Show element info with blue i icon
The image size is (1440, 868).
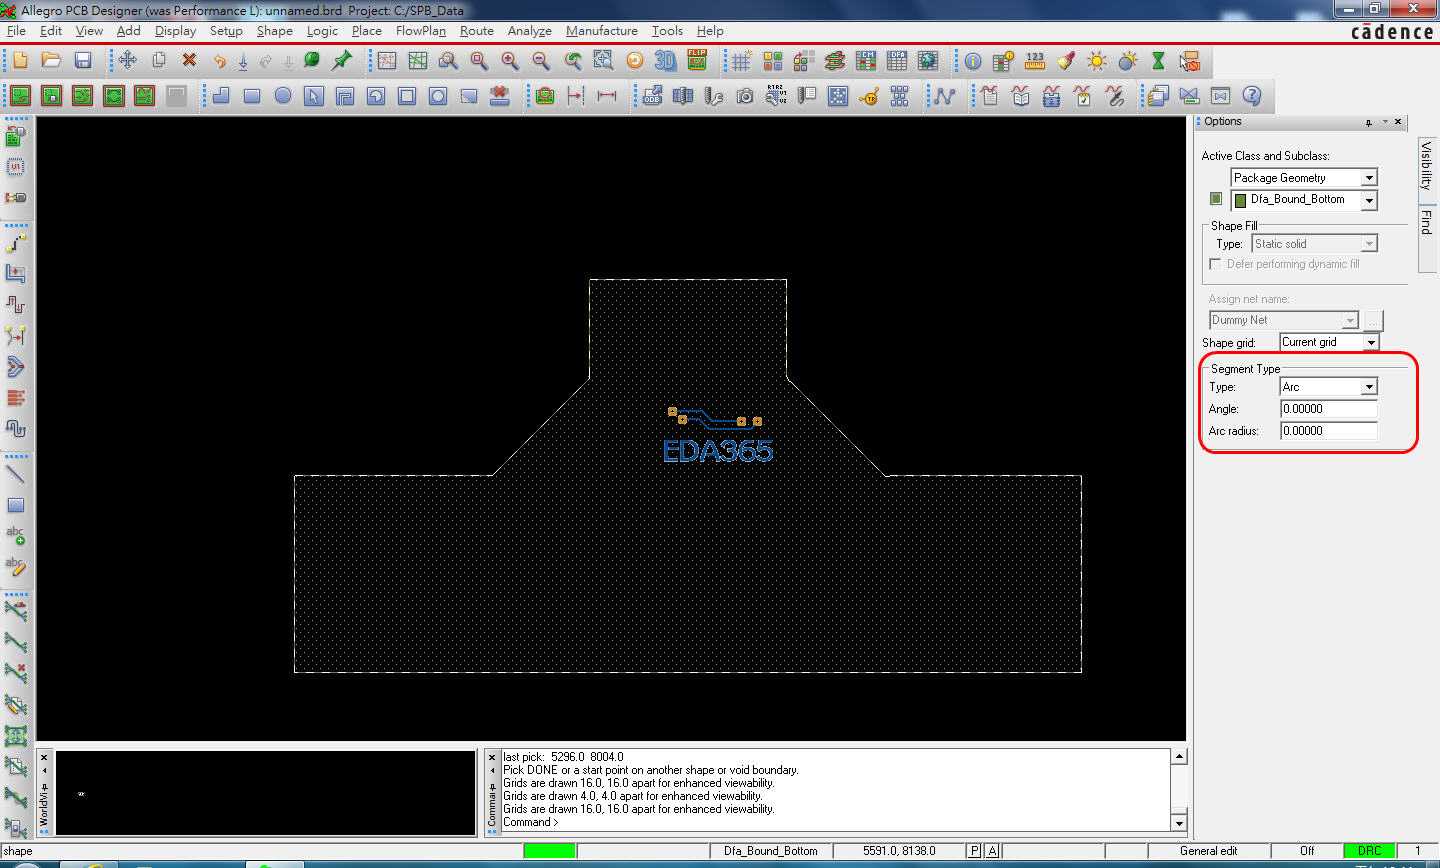pyautogui.click(x=972, y=61)
